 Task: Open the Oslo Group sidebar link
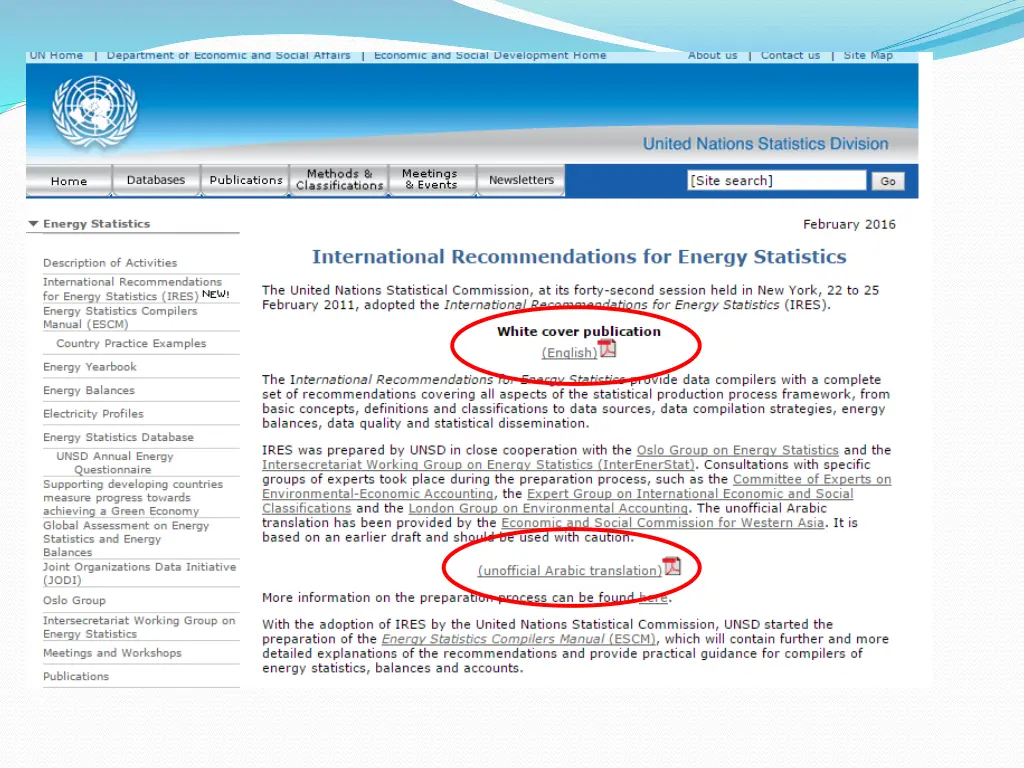coord(74,601)
